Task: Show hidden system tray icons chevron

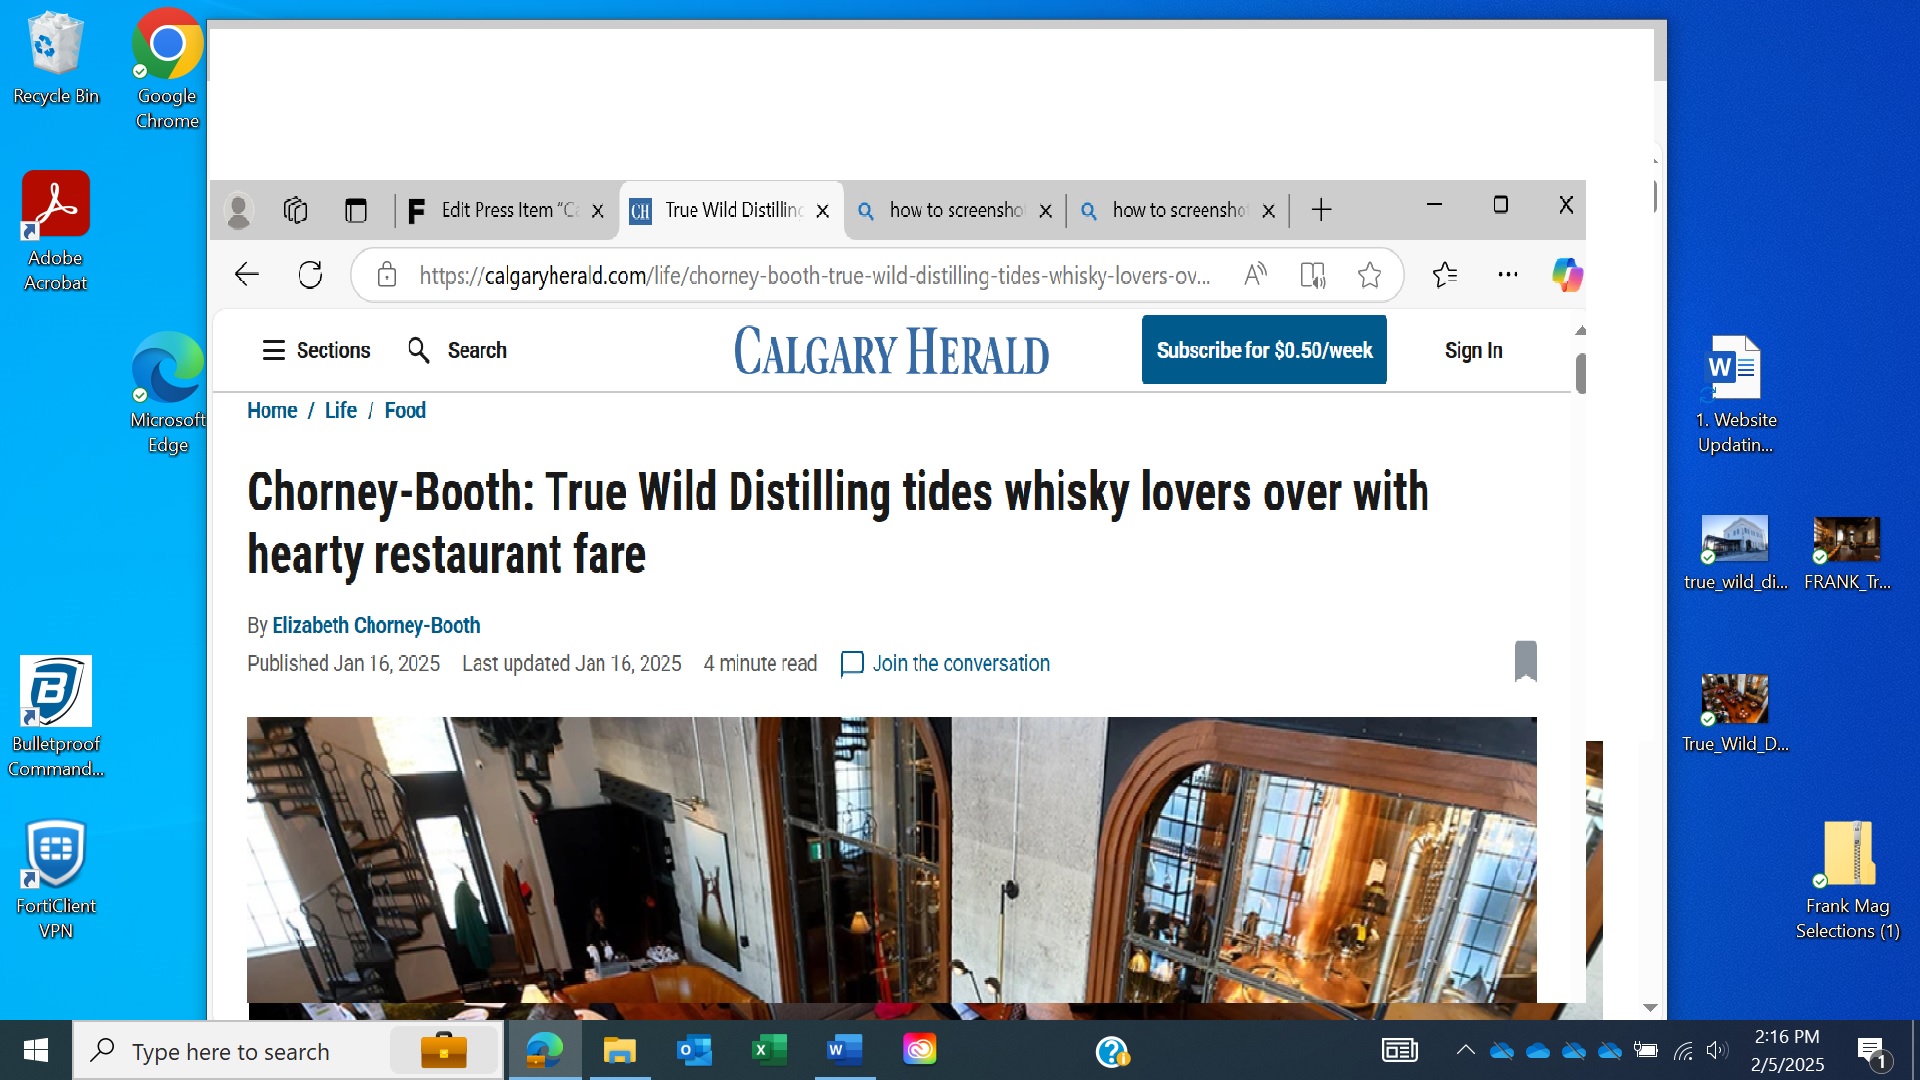Action: click(1465, 1050)
